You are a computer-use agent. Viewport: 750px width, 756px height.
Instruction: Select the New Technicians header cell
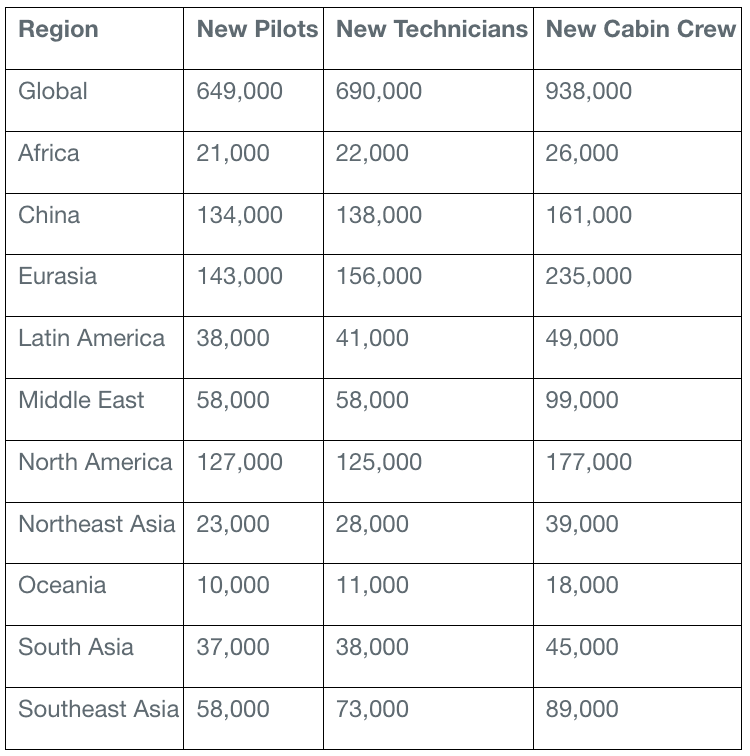click(431, 29)
